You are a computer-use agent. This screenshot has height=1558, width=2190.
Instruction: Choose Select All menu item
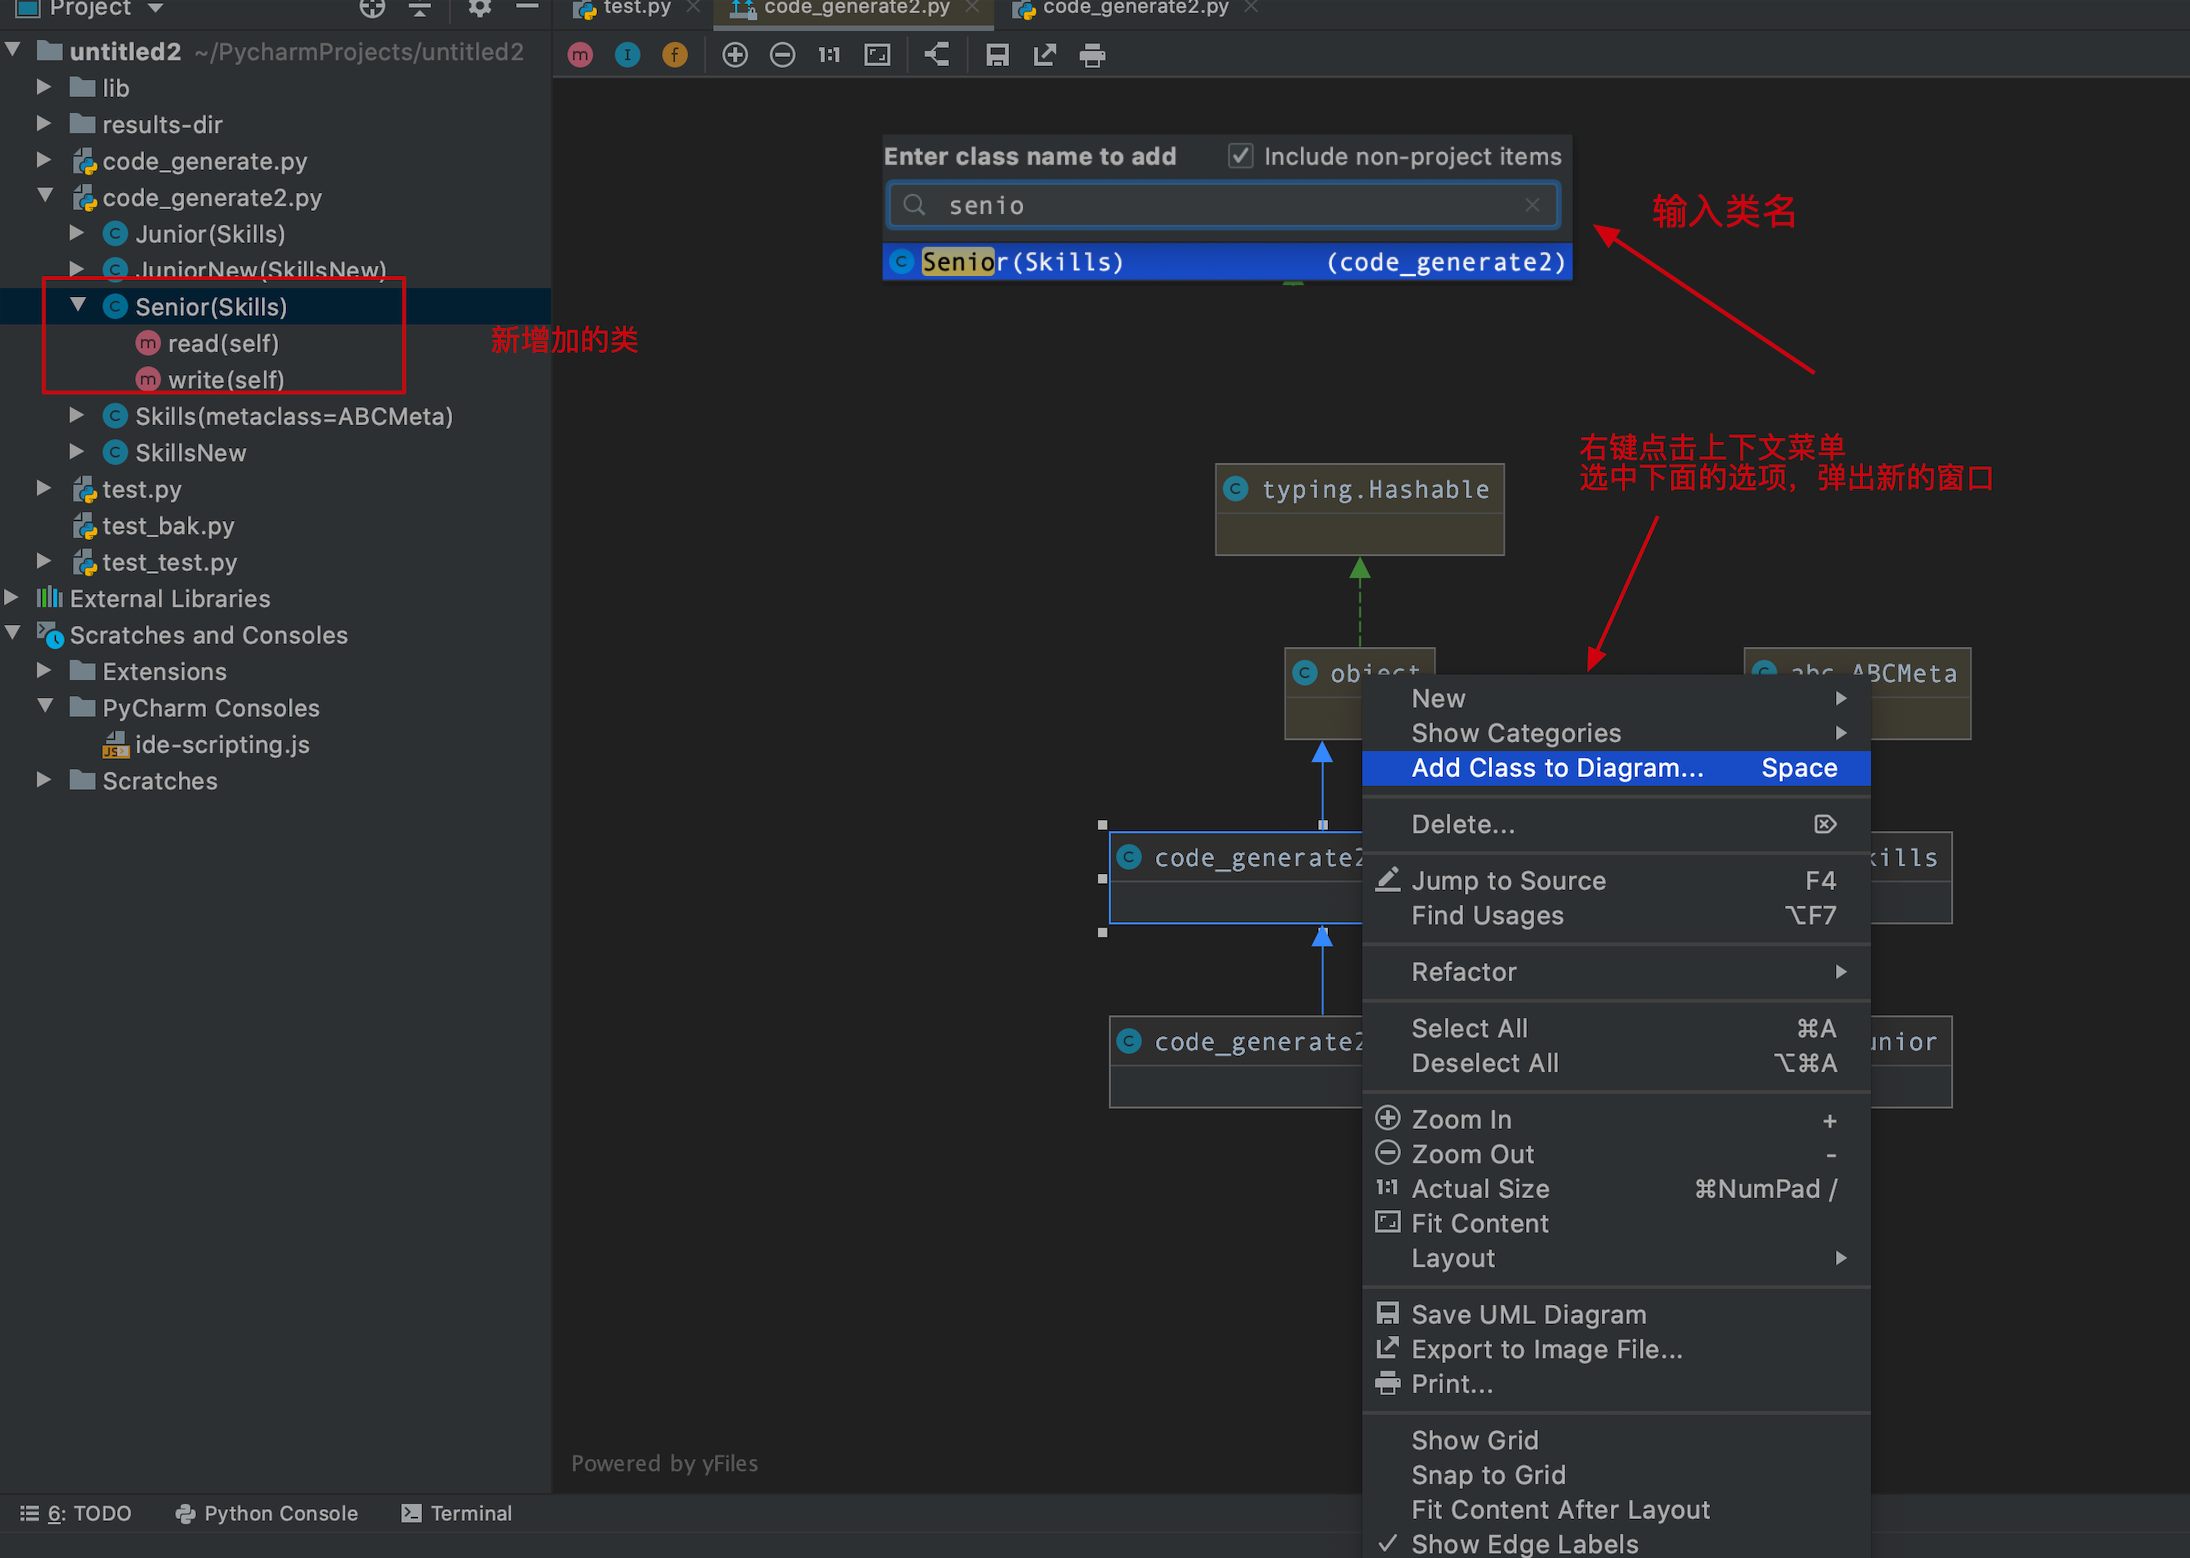coord(1616,1028)
